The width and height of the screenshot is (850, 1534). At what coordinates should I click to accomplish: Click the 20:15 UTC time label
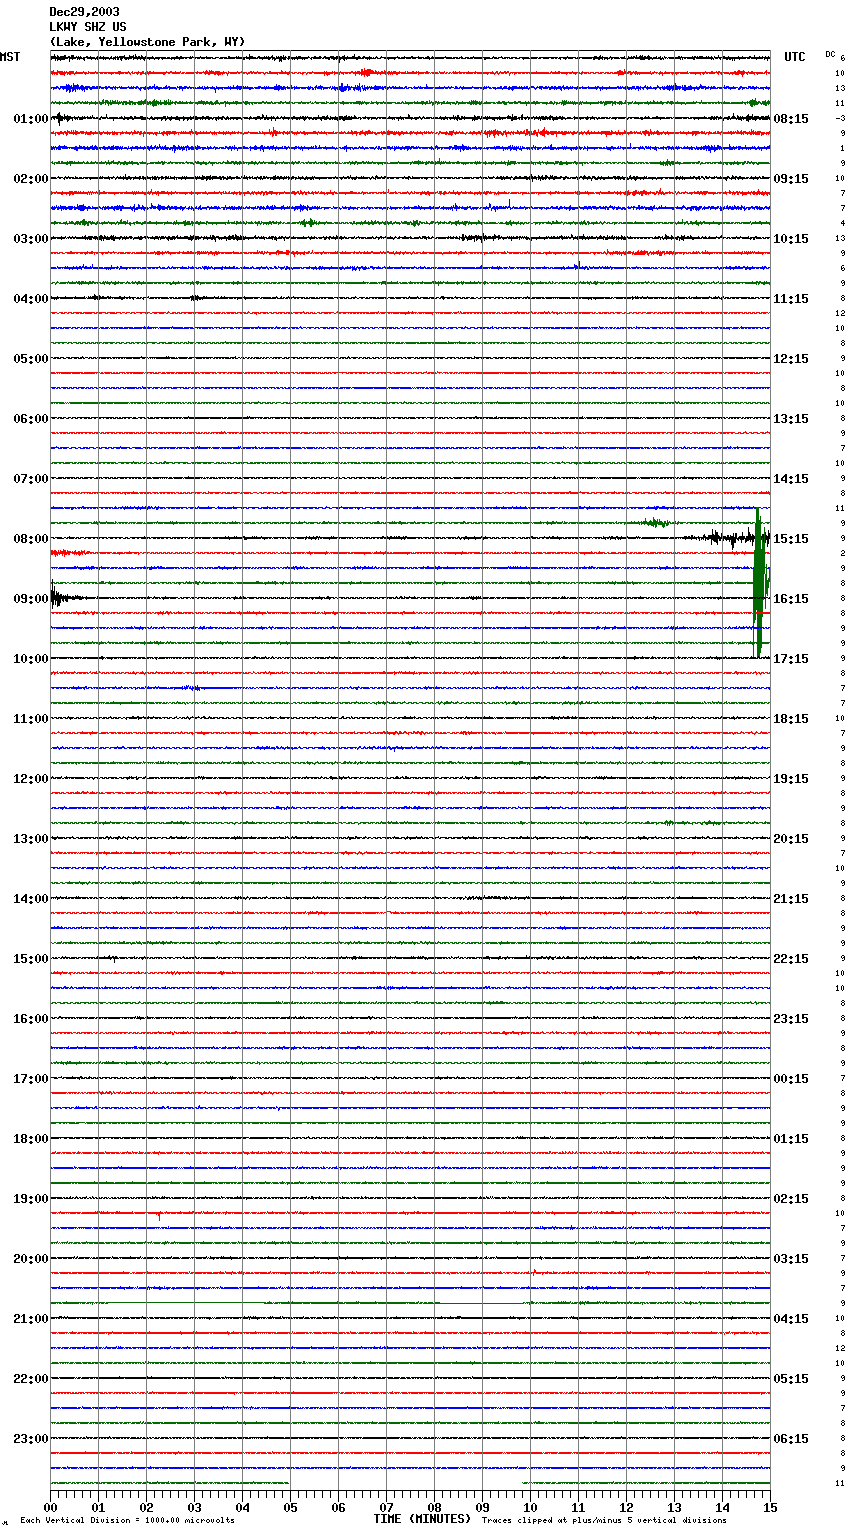click(791, 839)
